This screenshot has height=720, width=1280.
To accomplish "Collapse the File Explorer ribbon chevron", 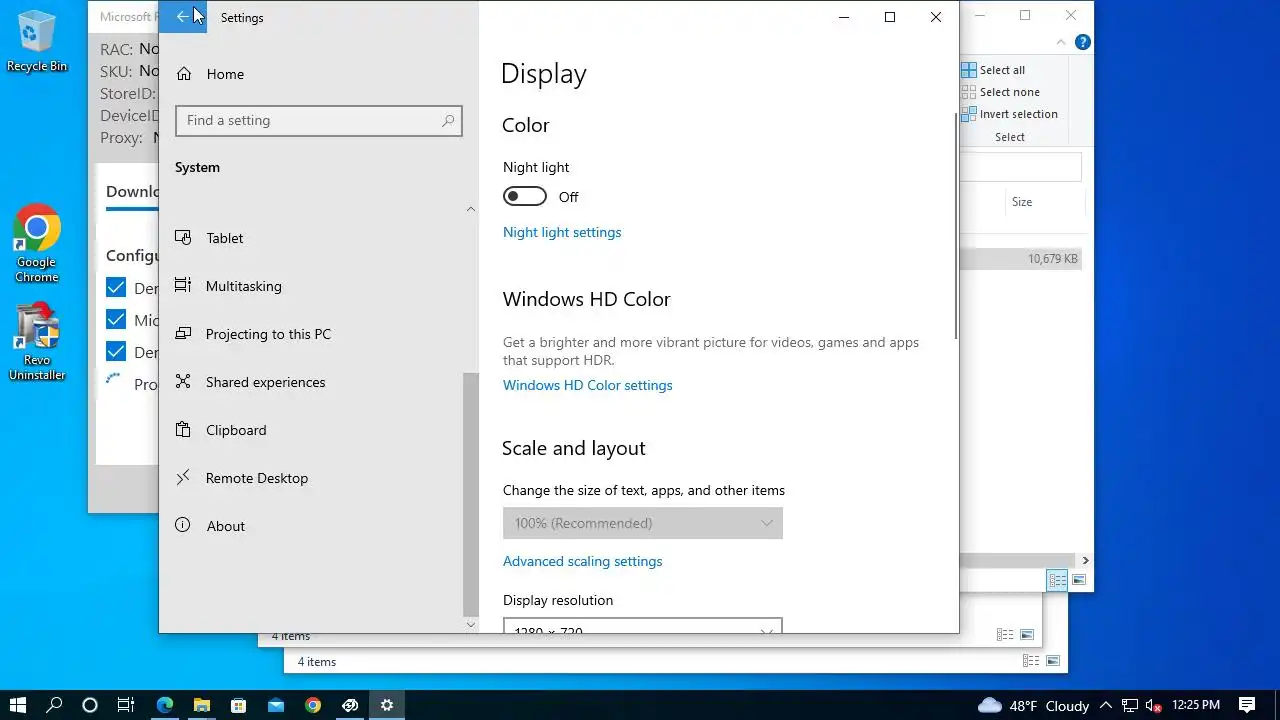I will tap(1062, 42).
